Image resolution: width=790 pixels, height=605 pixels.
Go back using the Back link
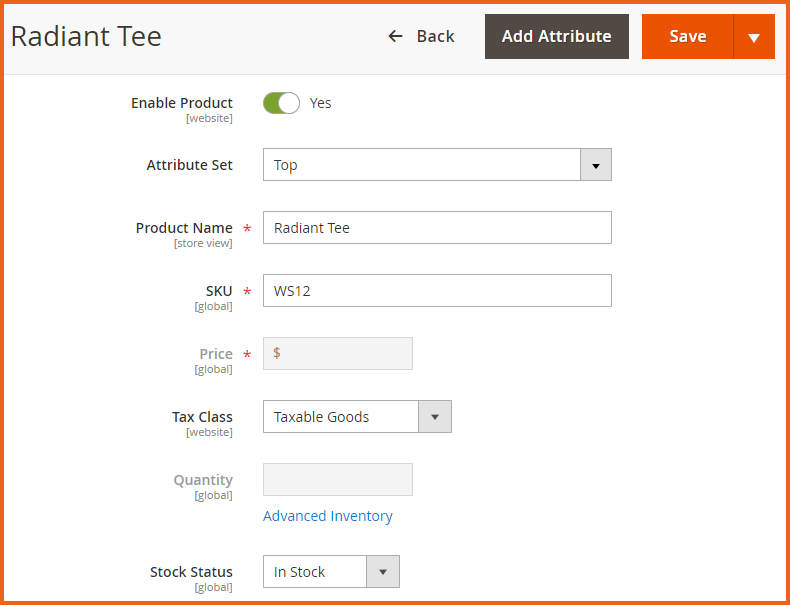(435, 36)
